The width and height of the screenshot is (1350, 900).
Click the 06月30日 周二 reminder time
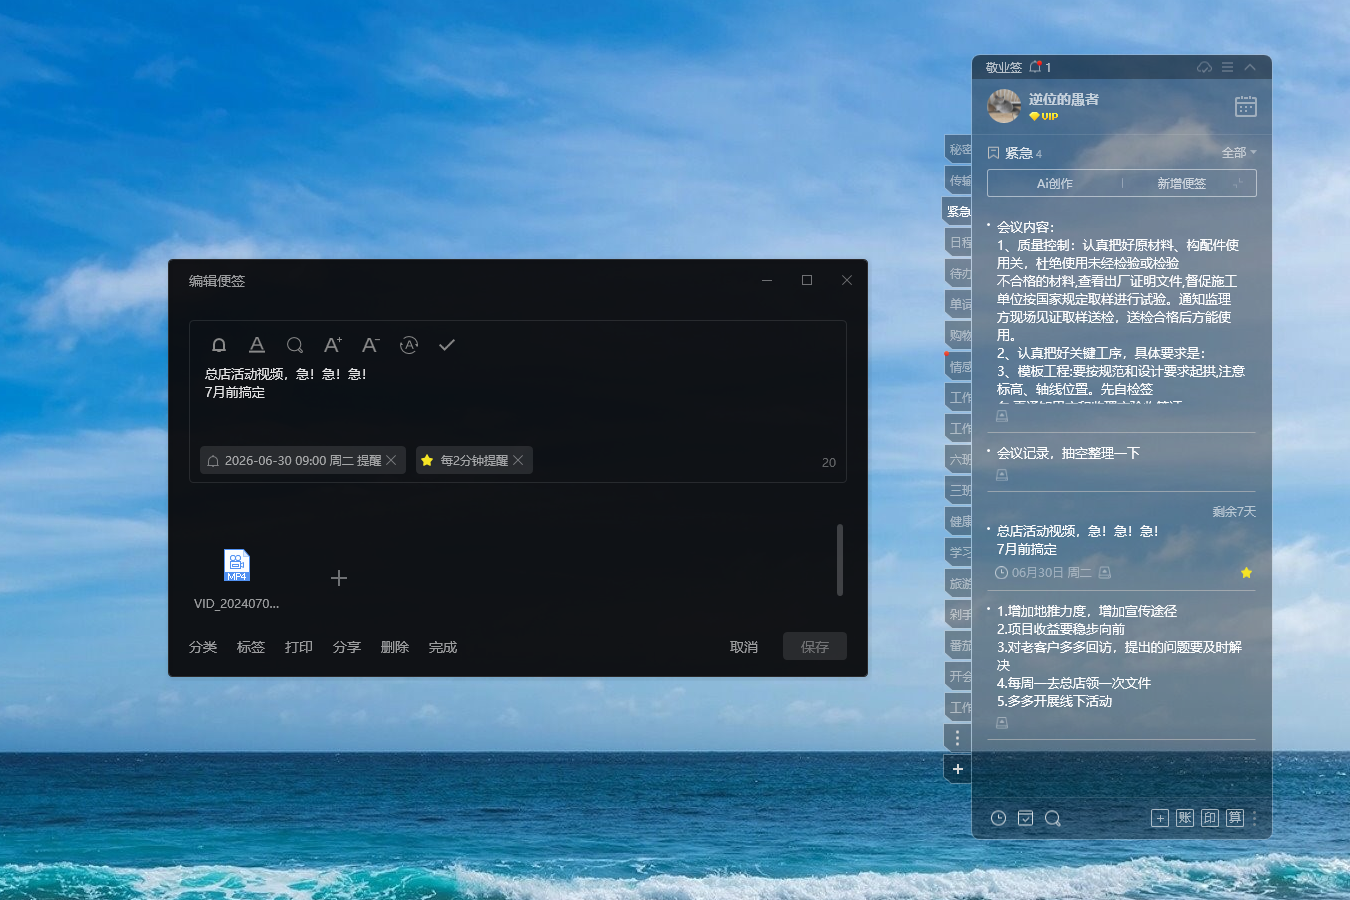pyautogui.click(x=1043, y=573)
